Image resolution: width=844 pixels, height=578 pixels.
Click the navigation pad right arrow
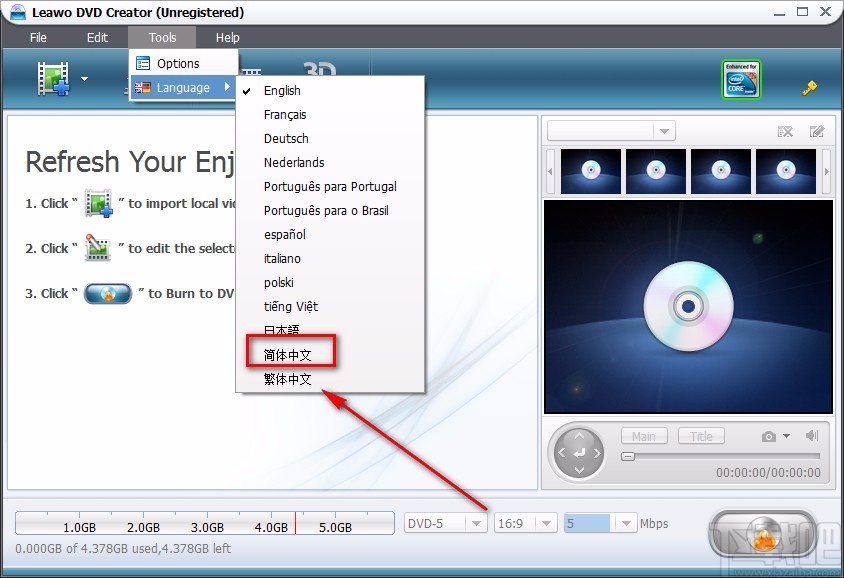click(597, 453)
